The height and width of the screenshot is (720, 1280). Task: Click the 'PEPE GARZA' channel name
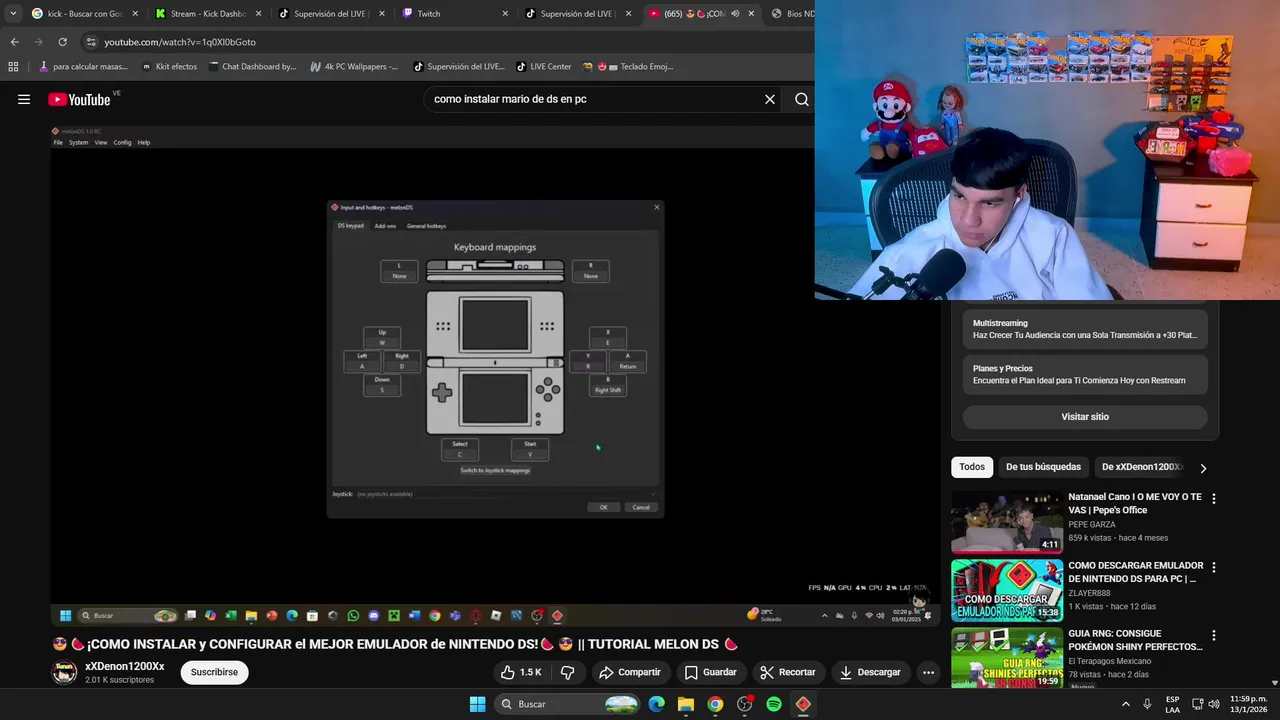click(x=1092, y=524)
